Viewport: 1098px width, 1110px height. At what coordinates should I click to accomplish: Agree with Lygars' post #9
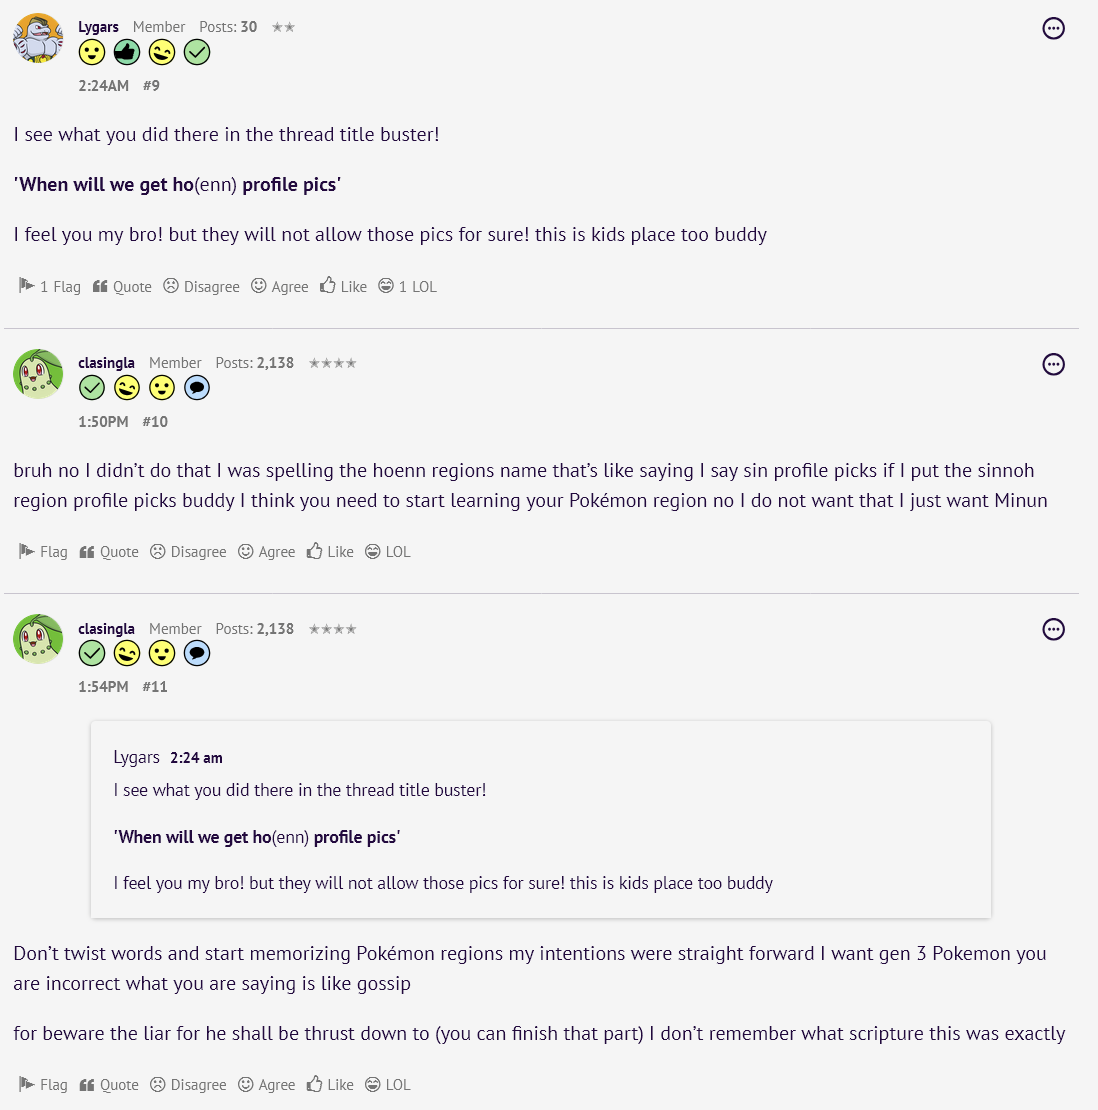click(x=280, y=287)
